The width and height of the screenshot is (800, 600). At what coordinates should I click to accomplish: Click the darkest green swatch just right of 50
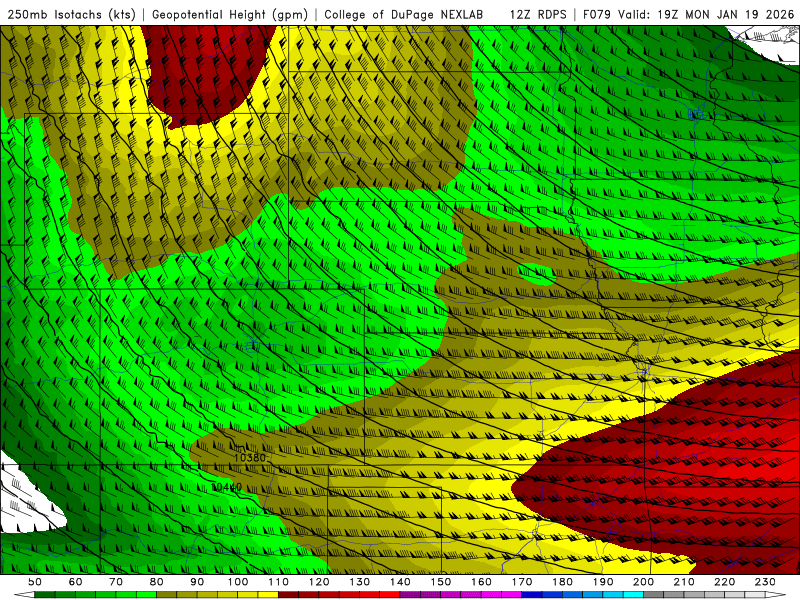[44, 595]
